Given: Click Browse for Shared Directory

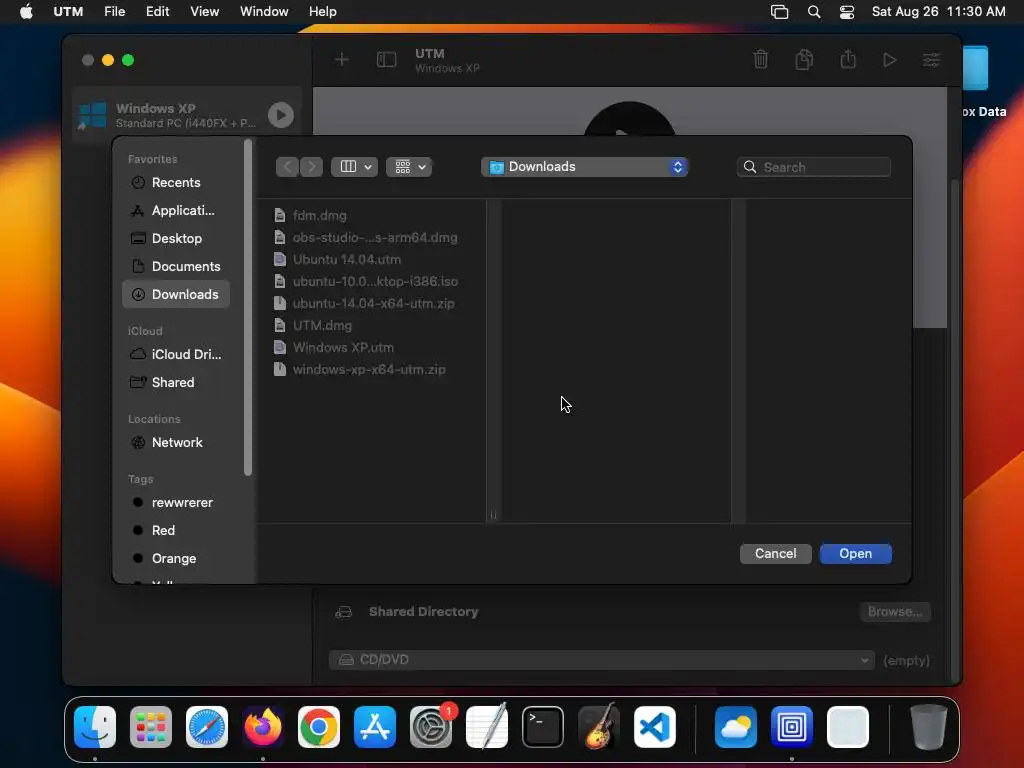Looking at the screenshot, I should pyautogui.click(x=895, y=612).
